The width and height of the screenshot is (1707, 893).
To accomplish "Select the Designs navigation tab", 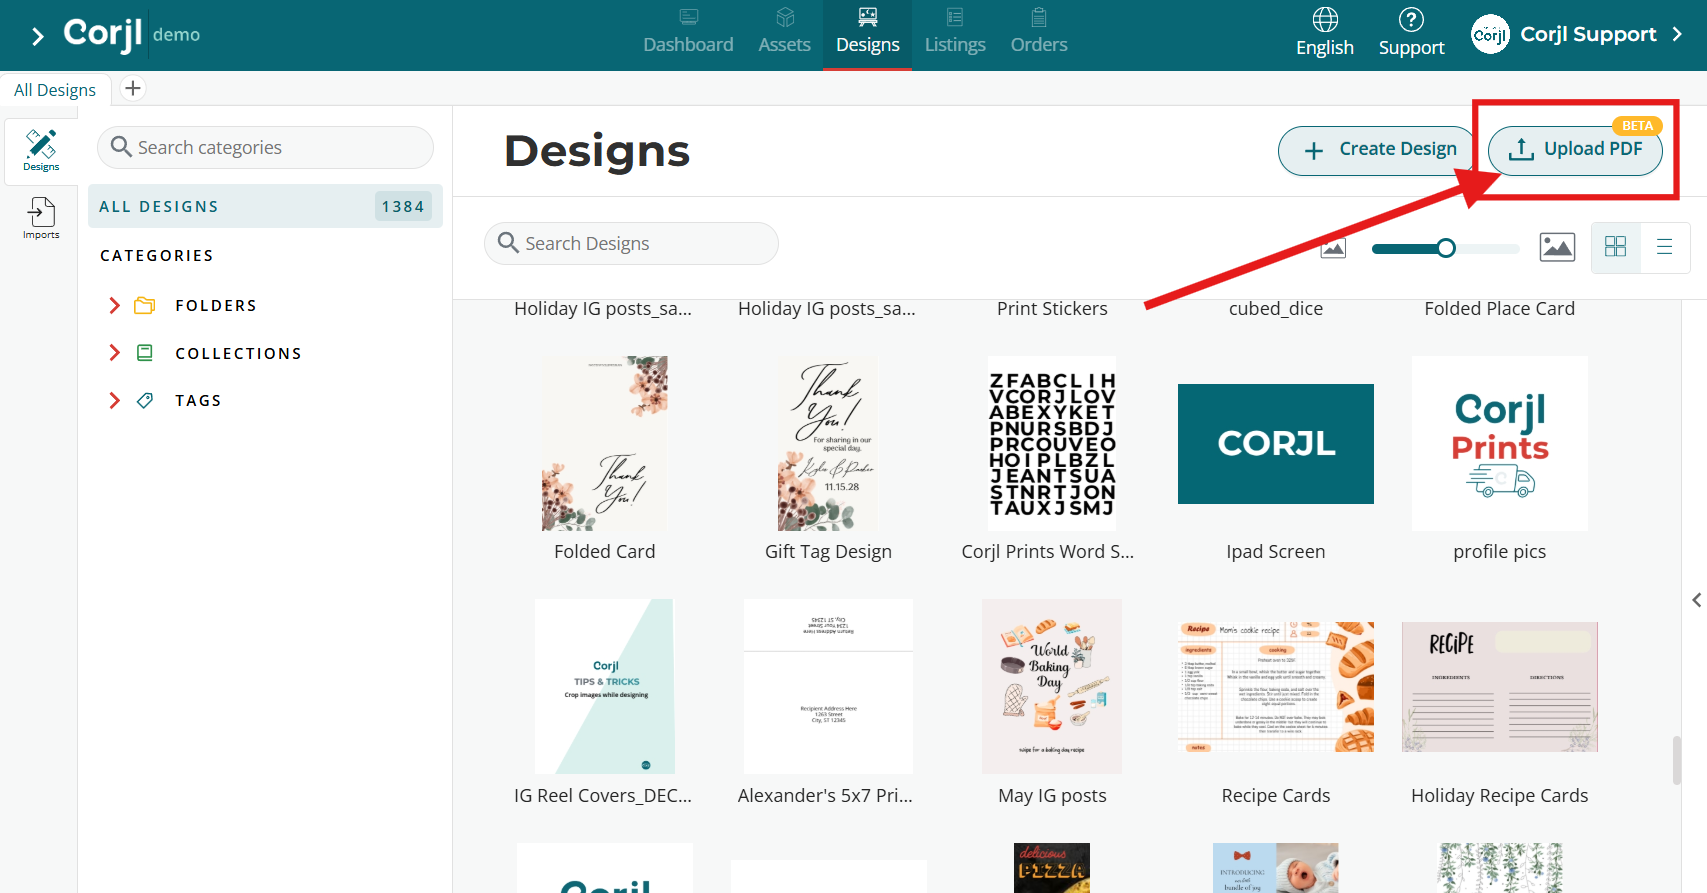I will pos(867,33).
